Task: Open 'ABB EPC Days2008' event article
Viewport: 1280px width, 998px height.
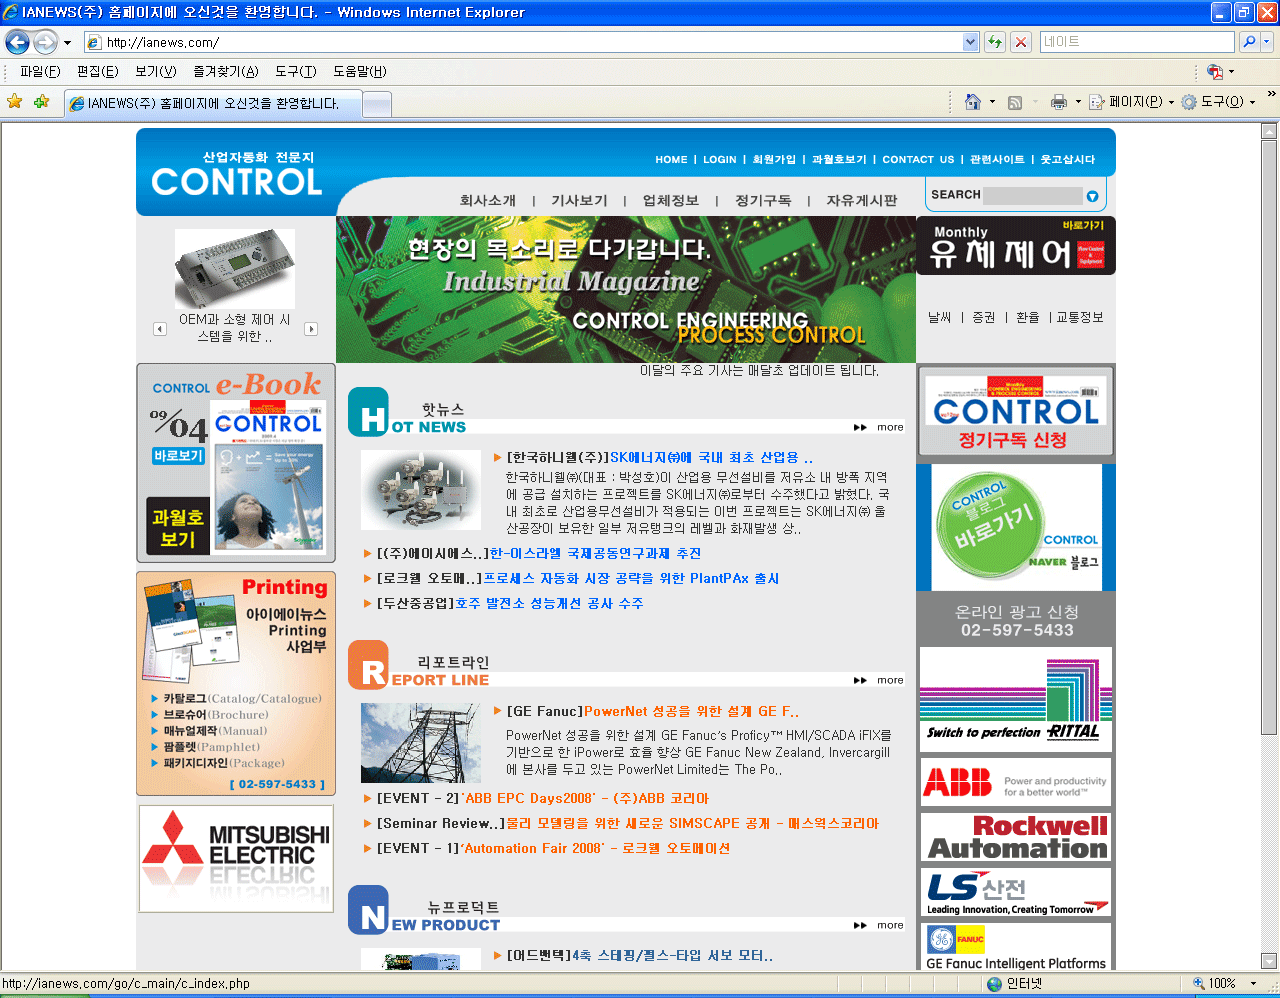Action: (586, 799)
